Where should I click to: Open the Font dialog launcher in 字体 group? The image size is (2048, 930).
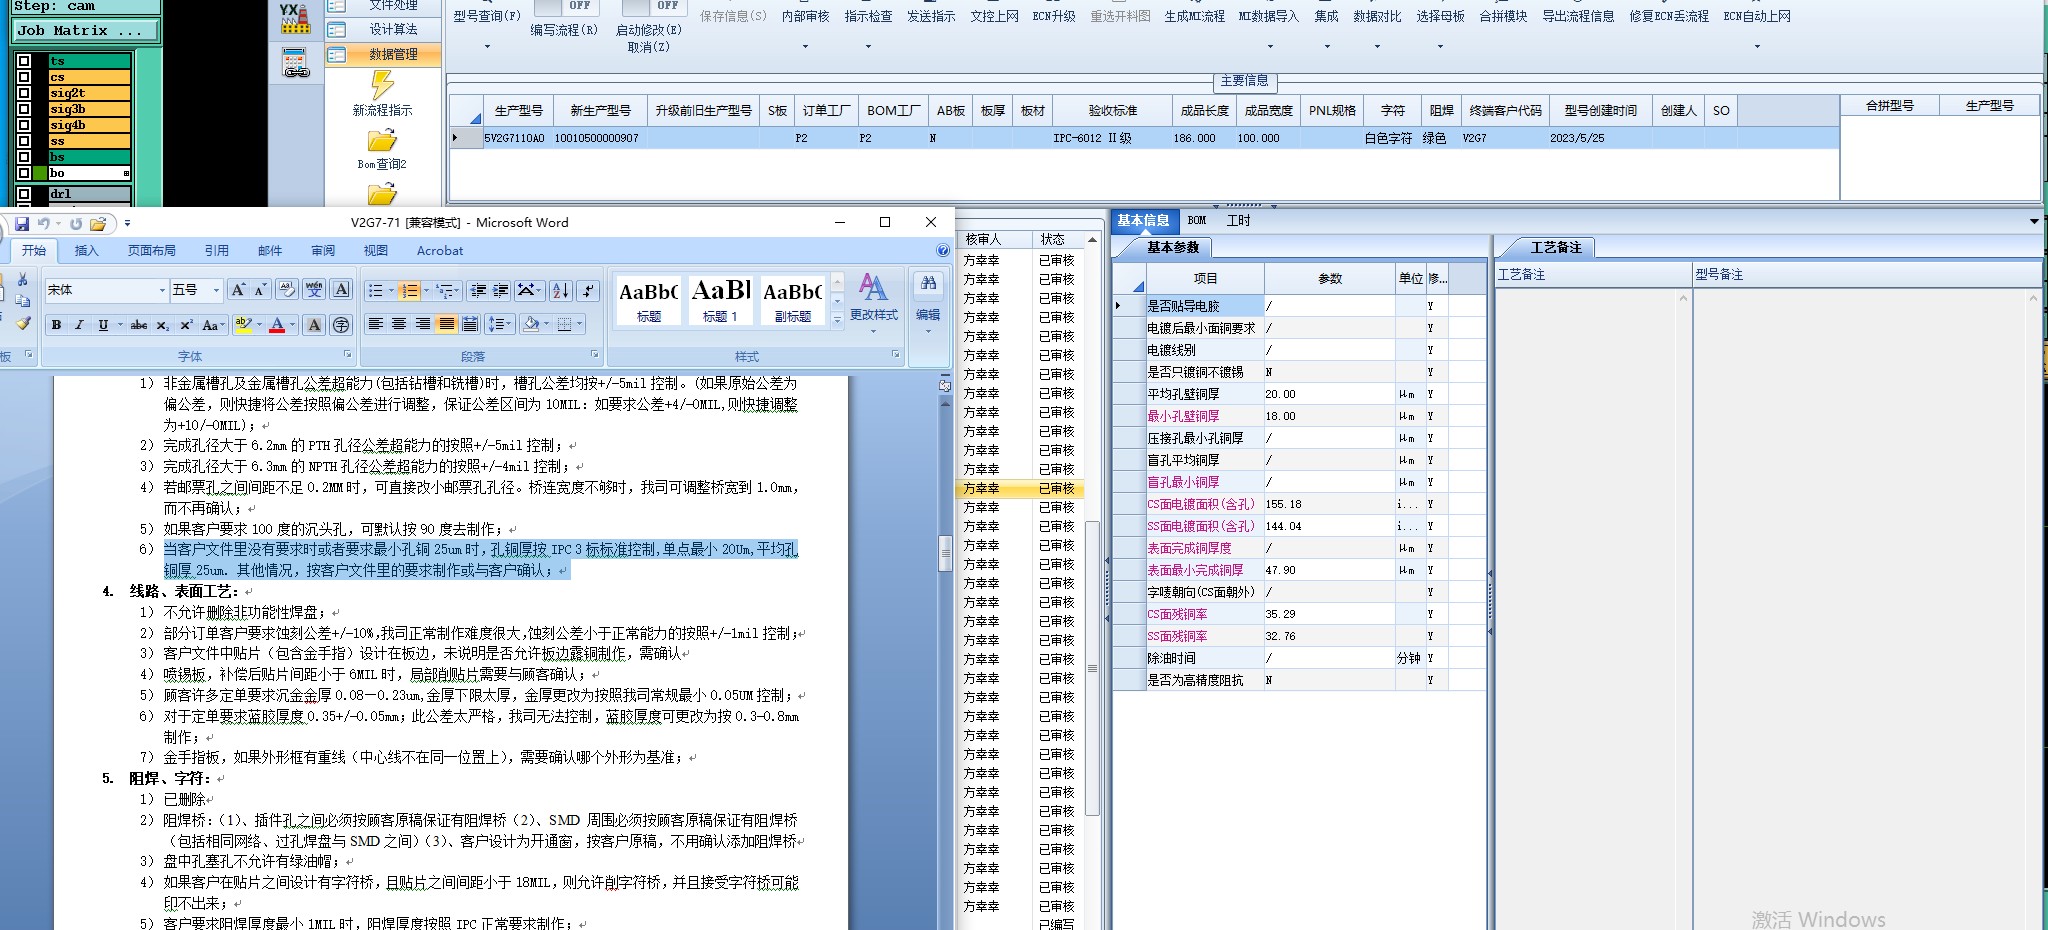point(348,355)
